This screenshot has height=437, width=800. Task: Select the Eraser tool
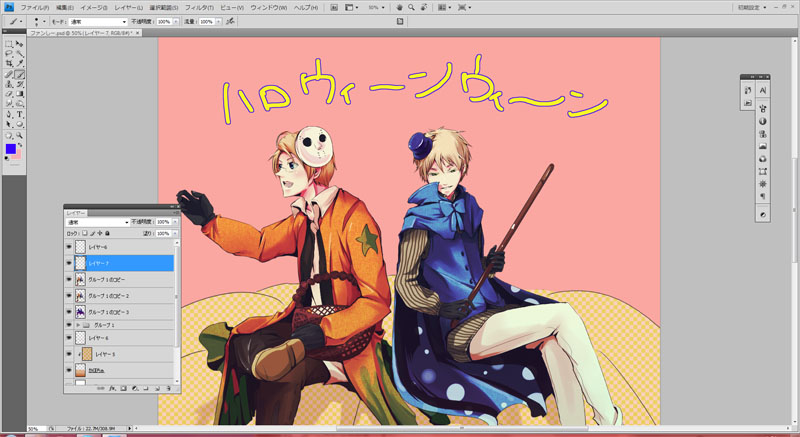9,94
